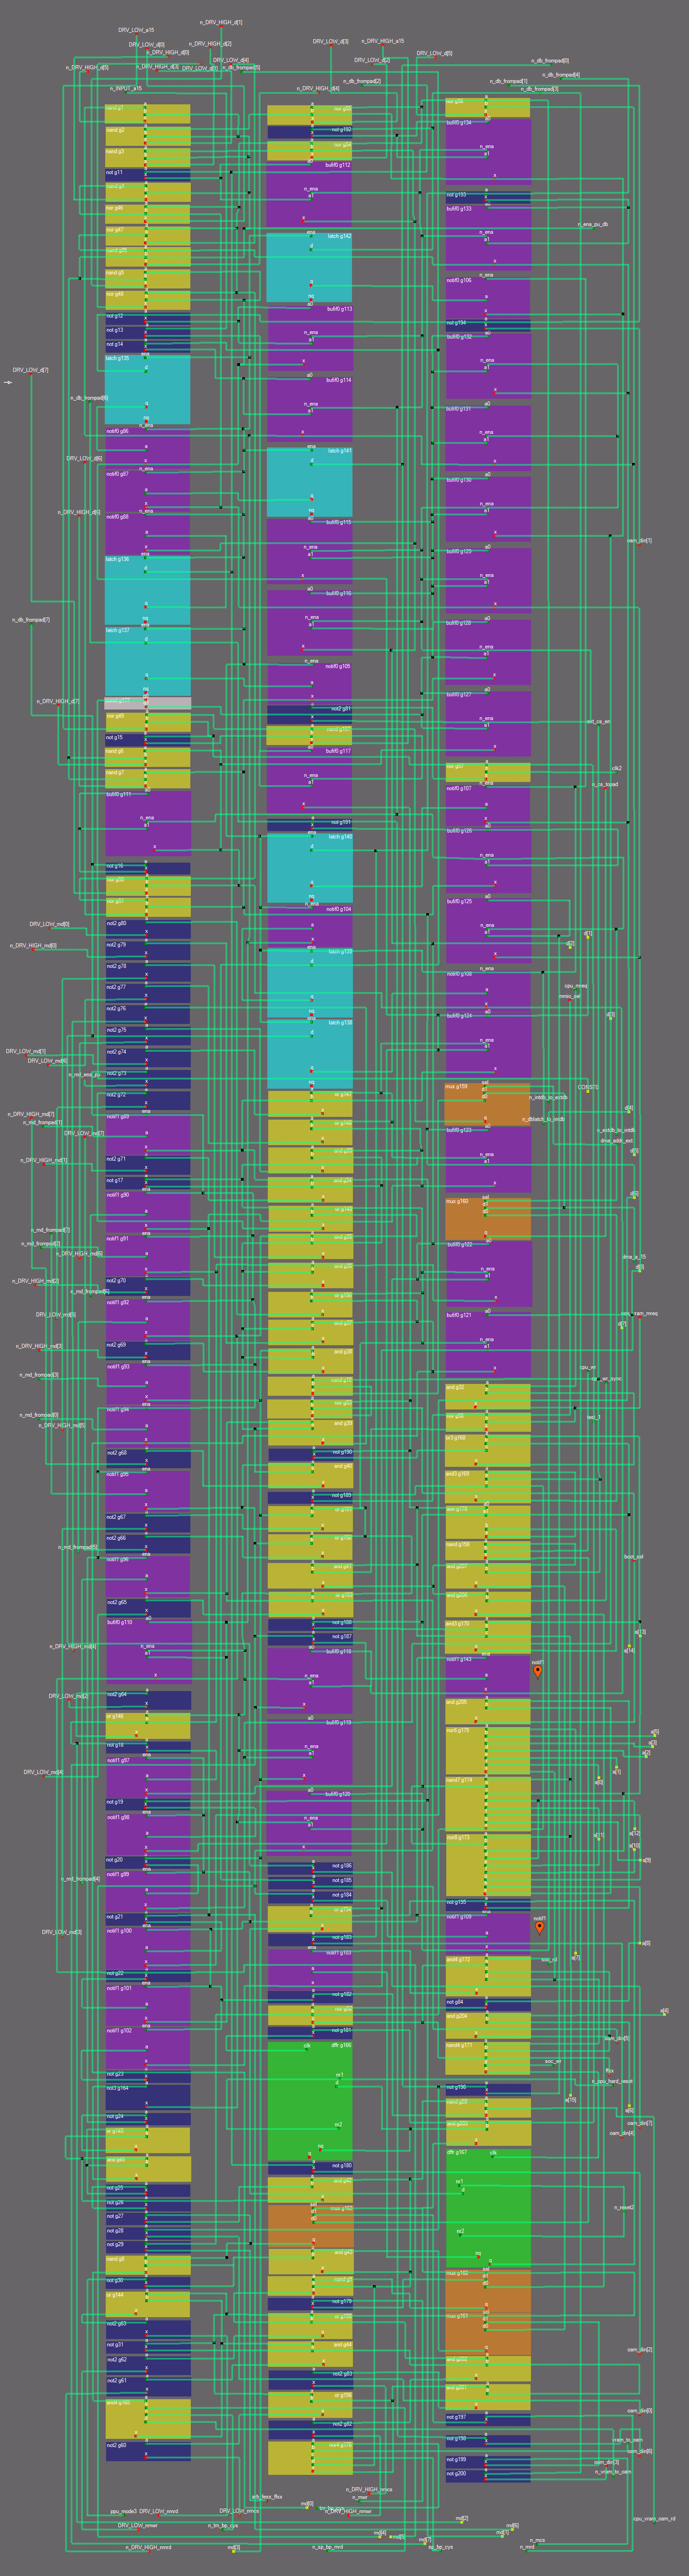Select the bufif0 g134 cell

pos(488,153)
